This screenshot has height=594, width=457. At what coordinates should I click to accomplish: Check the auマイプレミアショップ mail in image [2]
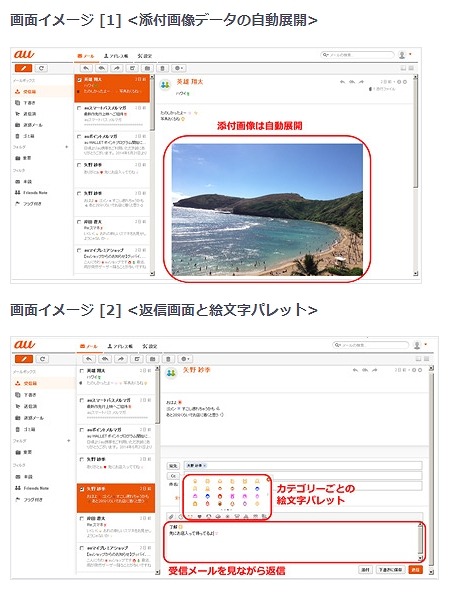pos(81,548)
